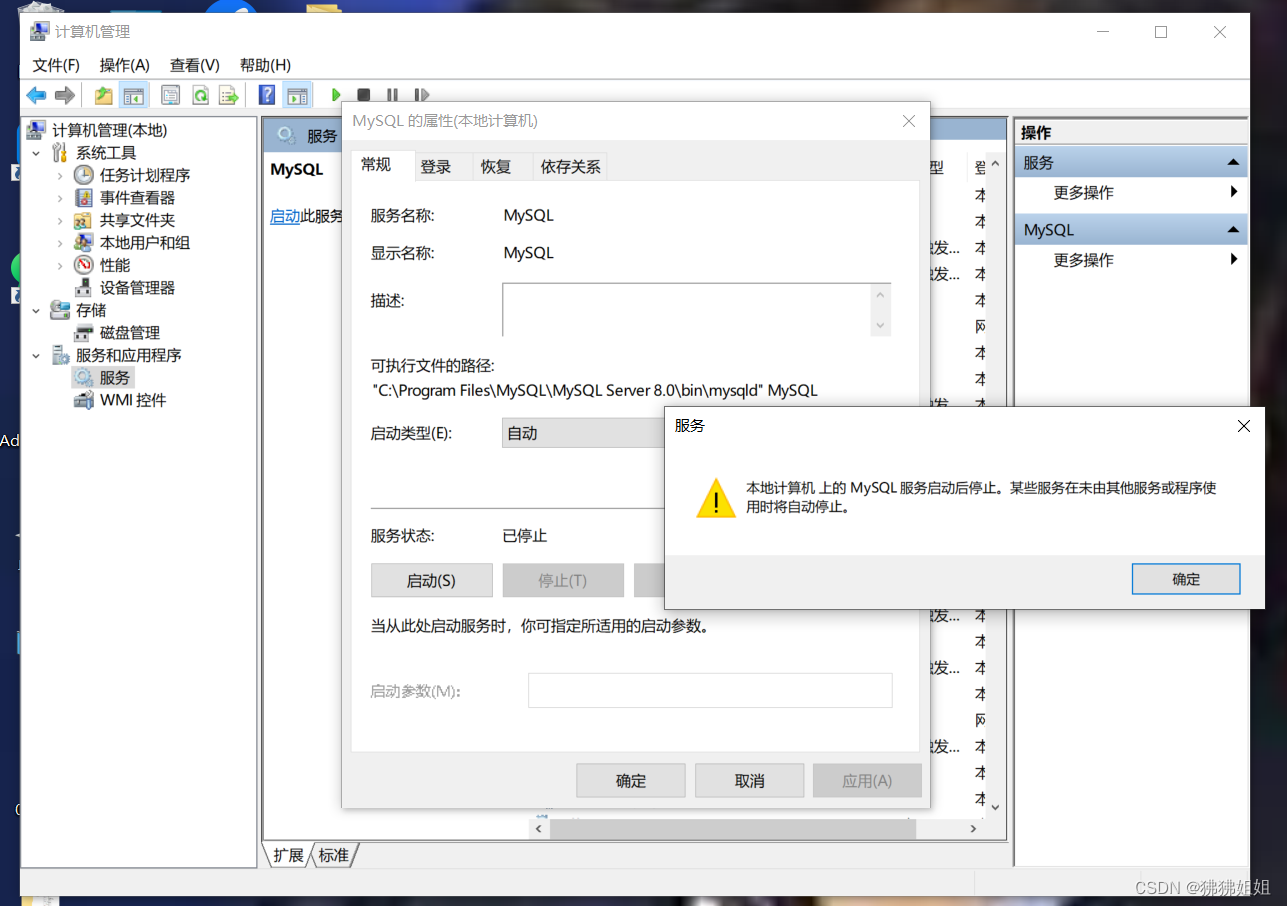Click the Pause Service toolbar icon
The image size is (1287, 906).
(392, 95)
